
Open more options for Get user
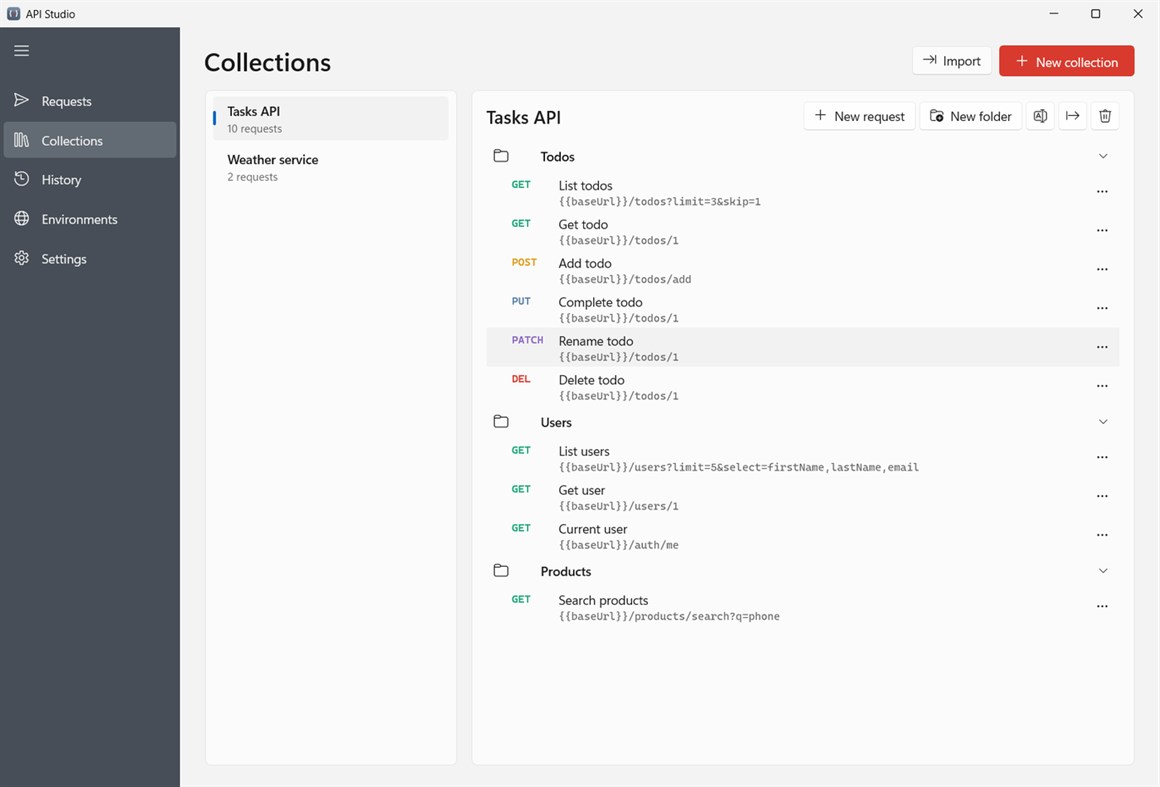[1102, 496]
